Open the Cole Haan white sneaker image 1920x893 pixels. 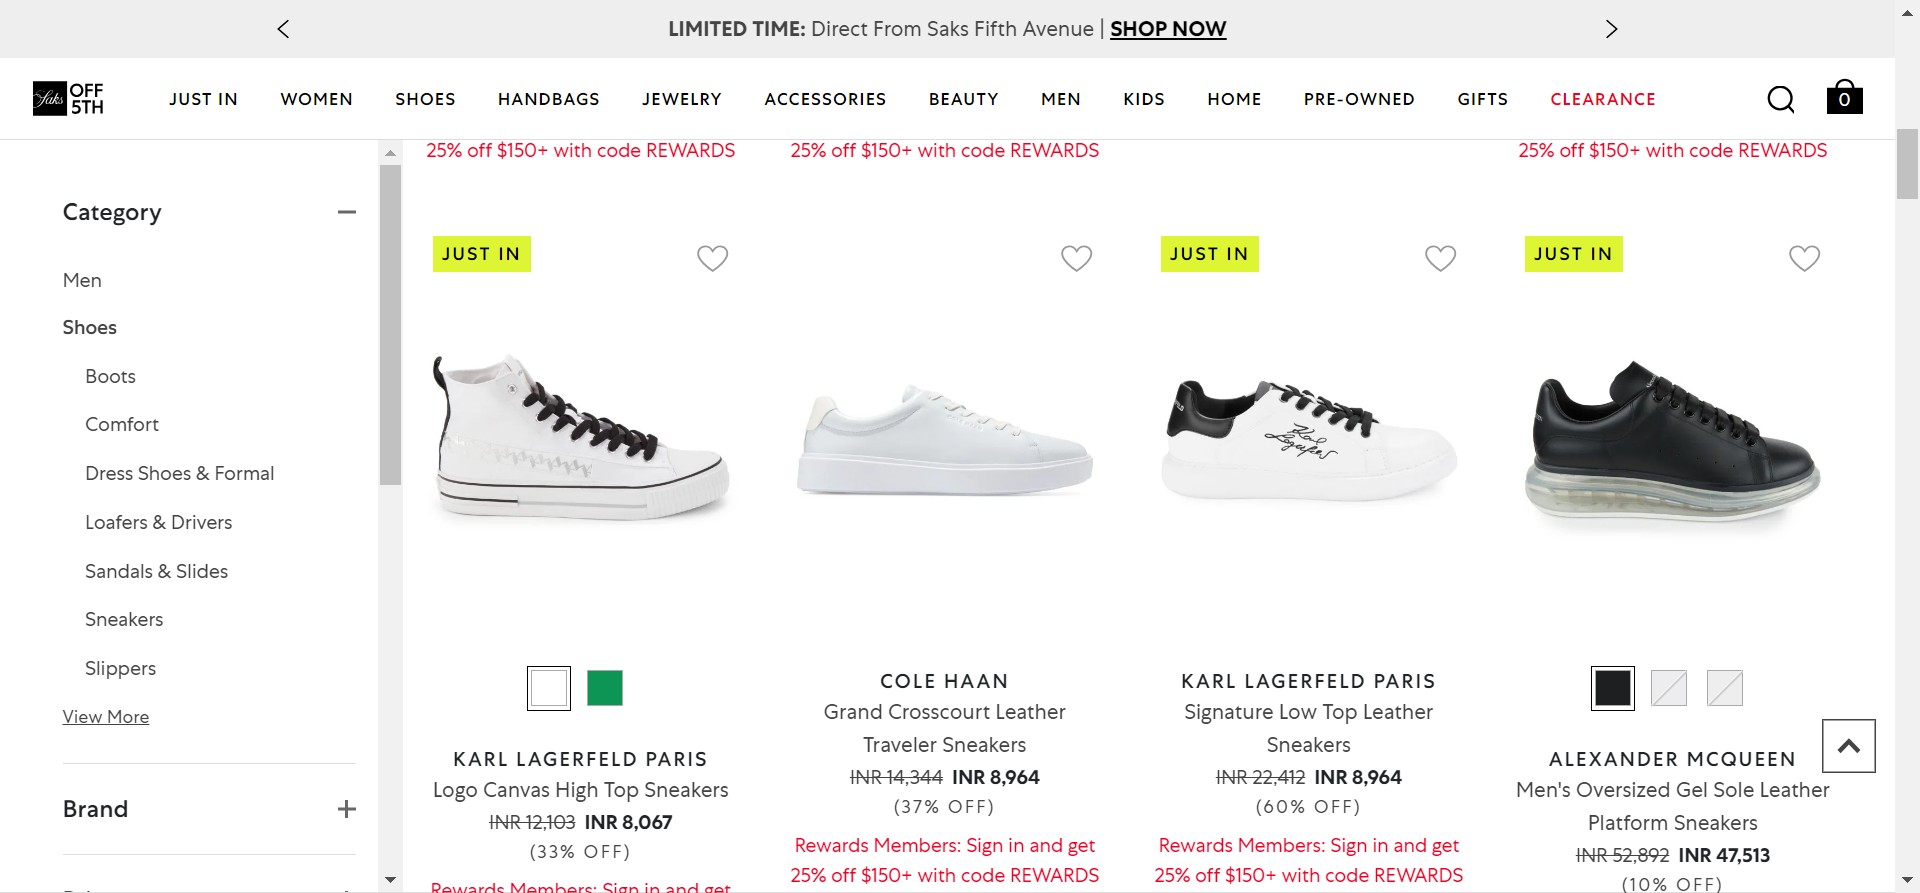[944, 441]
